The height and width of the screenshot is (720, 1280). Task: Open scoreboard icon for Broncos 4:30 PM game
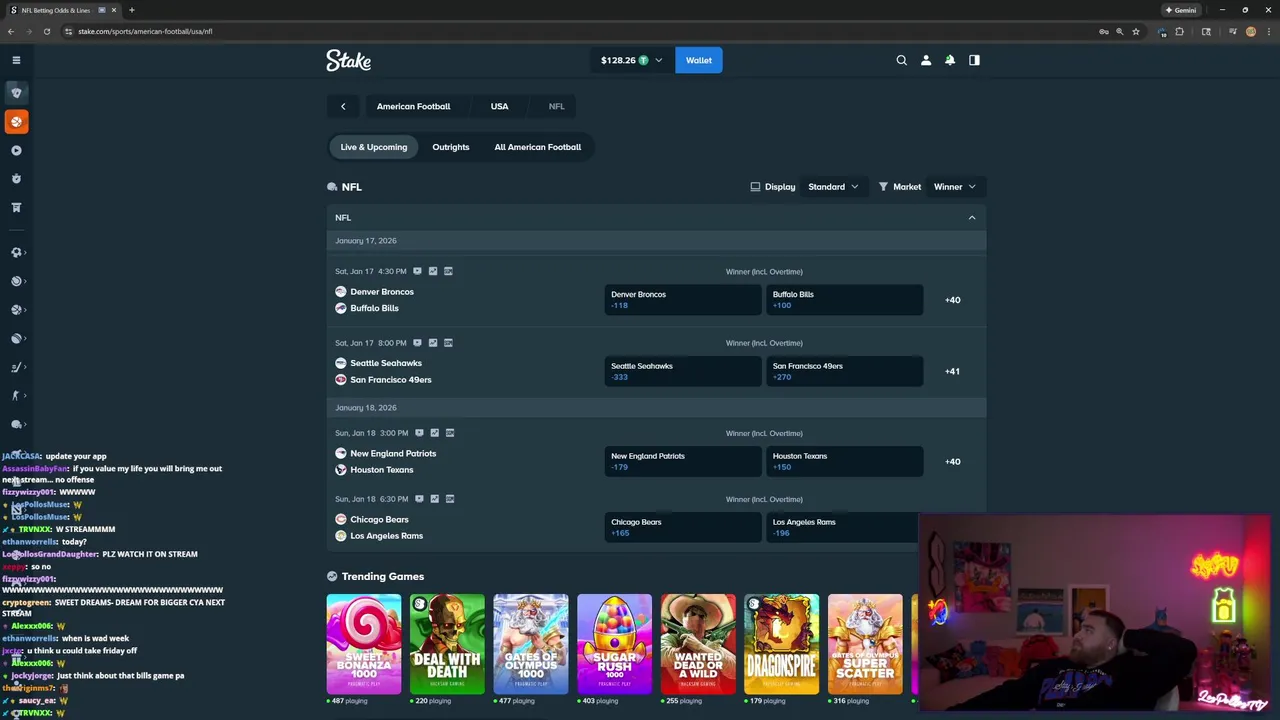pos(448,271)
